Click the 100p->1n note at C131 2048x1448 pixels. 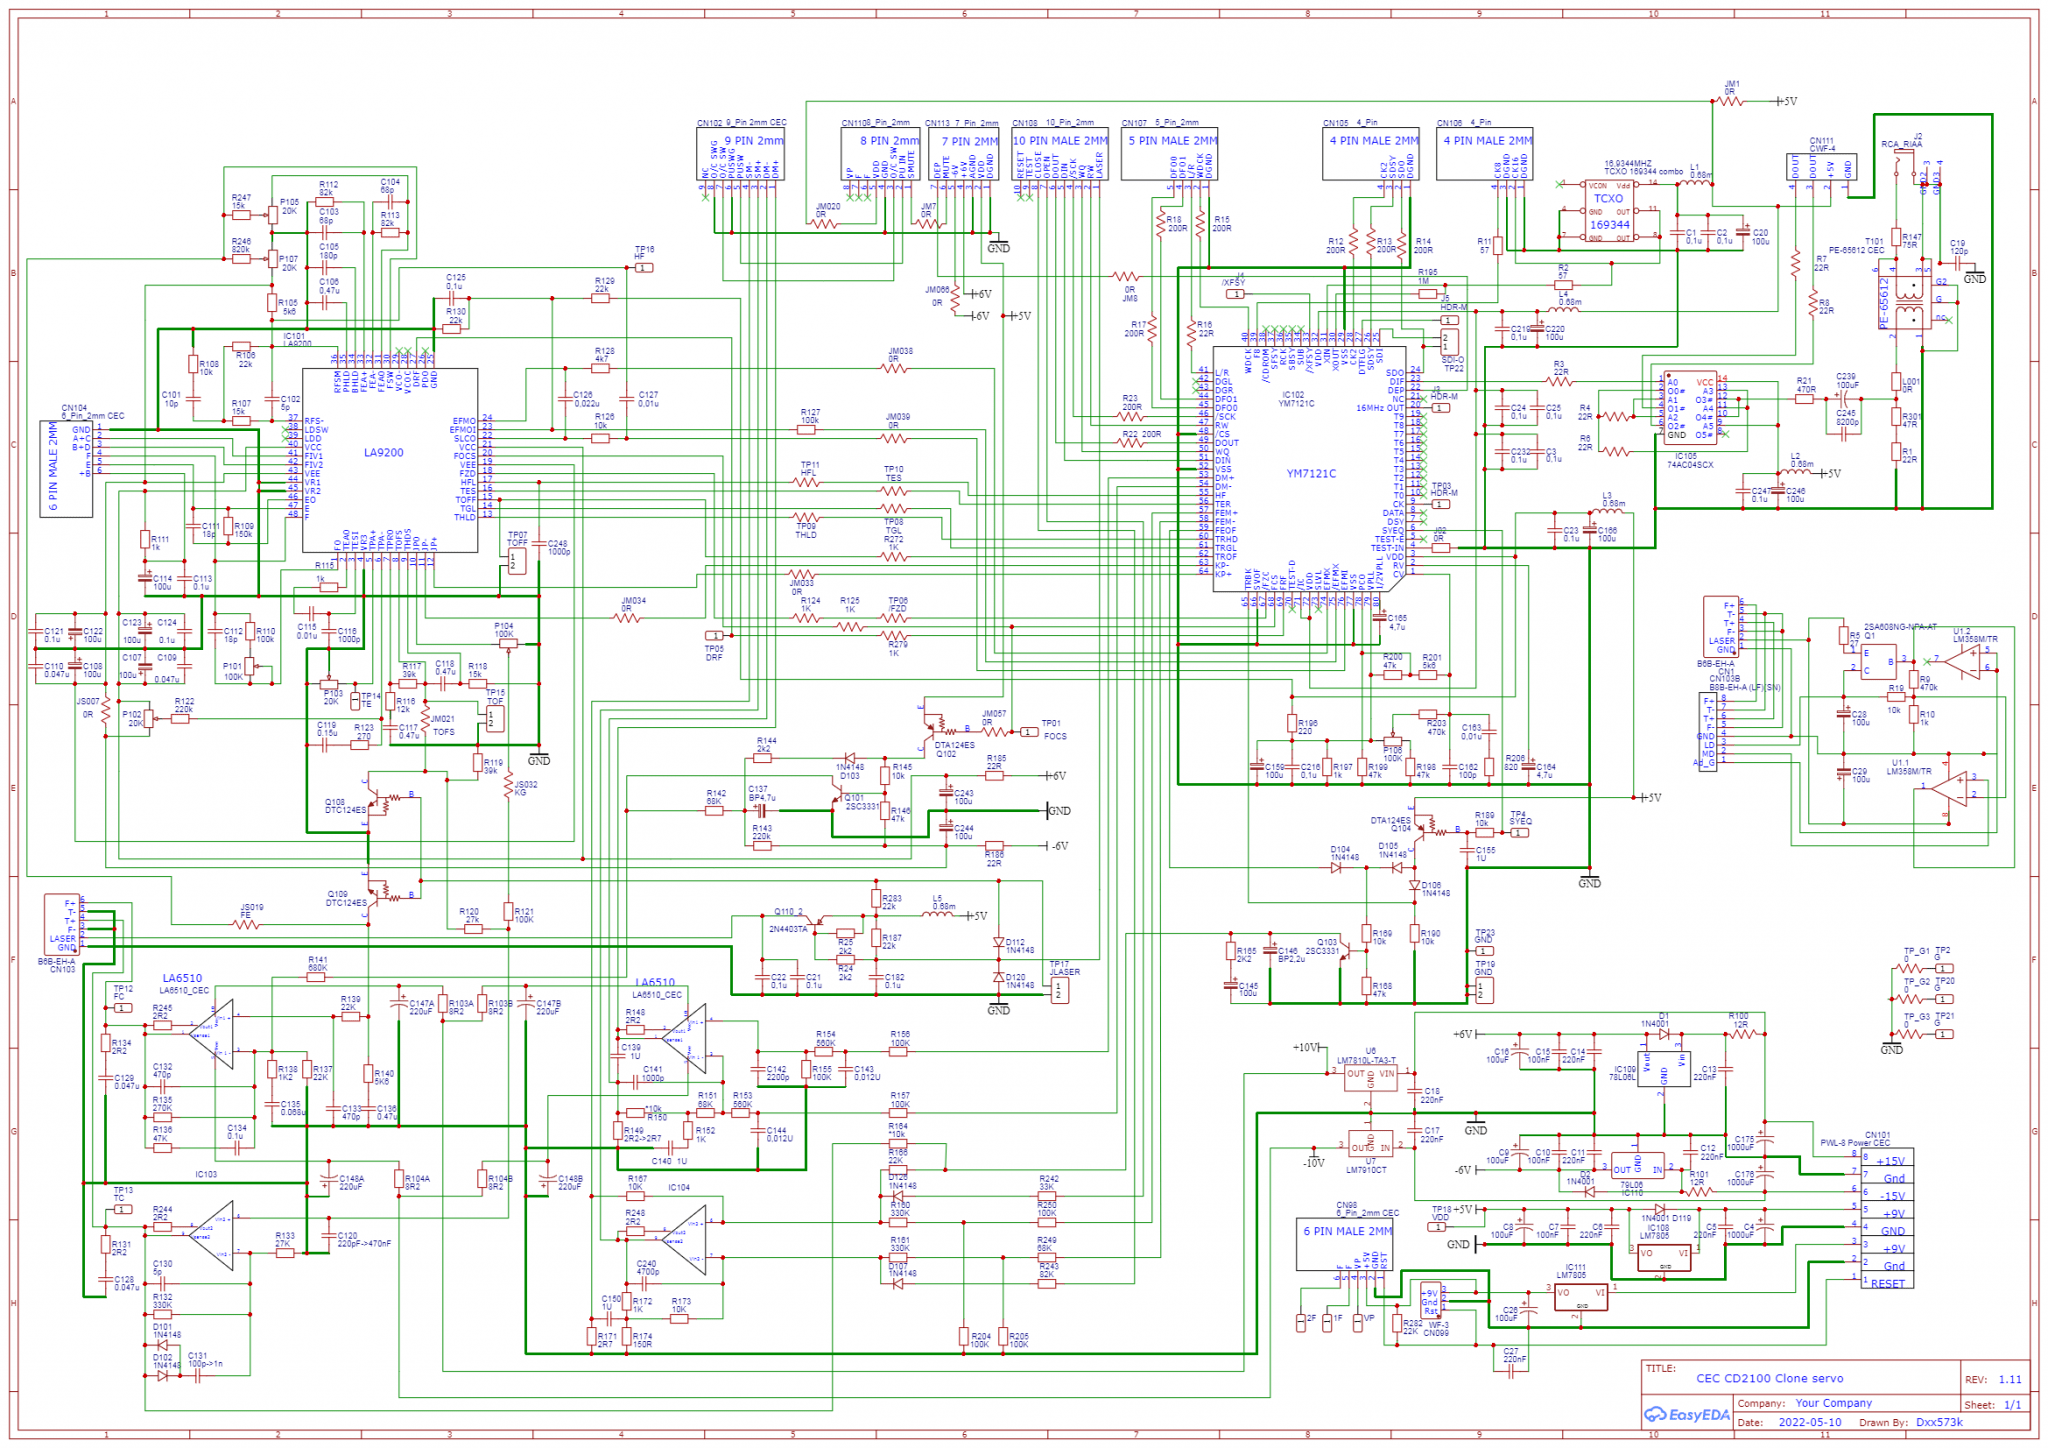click(x=205, y=1364)
